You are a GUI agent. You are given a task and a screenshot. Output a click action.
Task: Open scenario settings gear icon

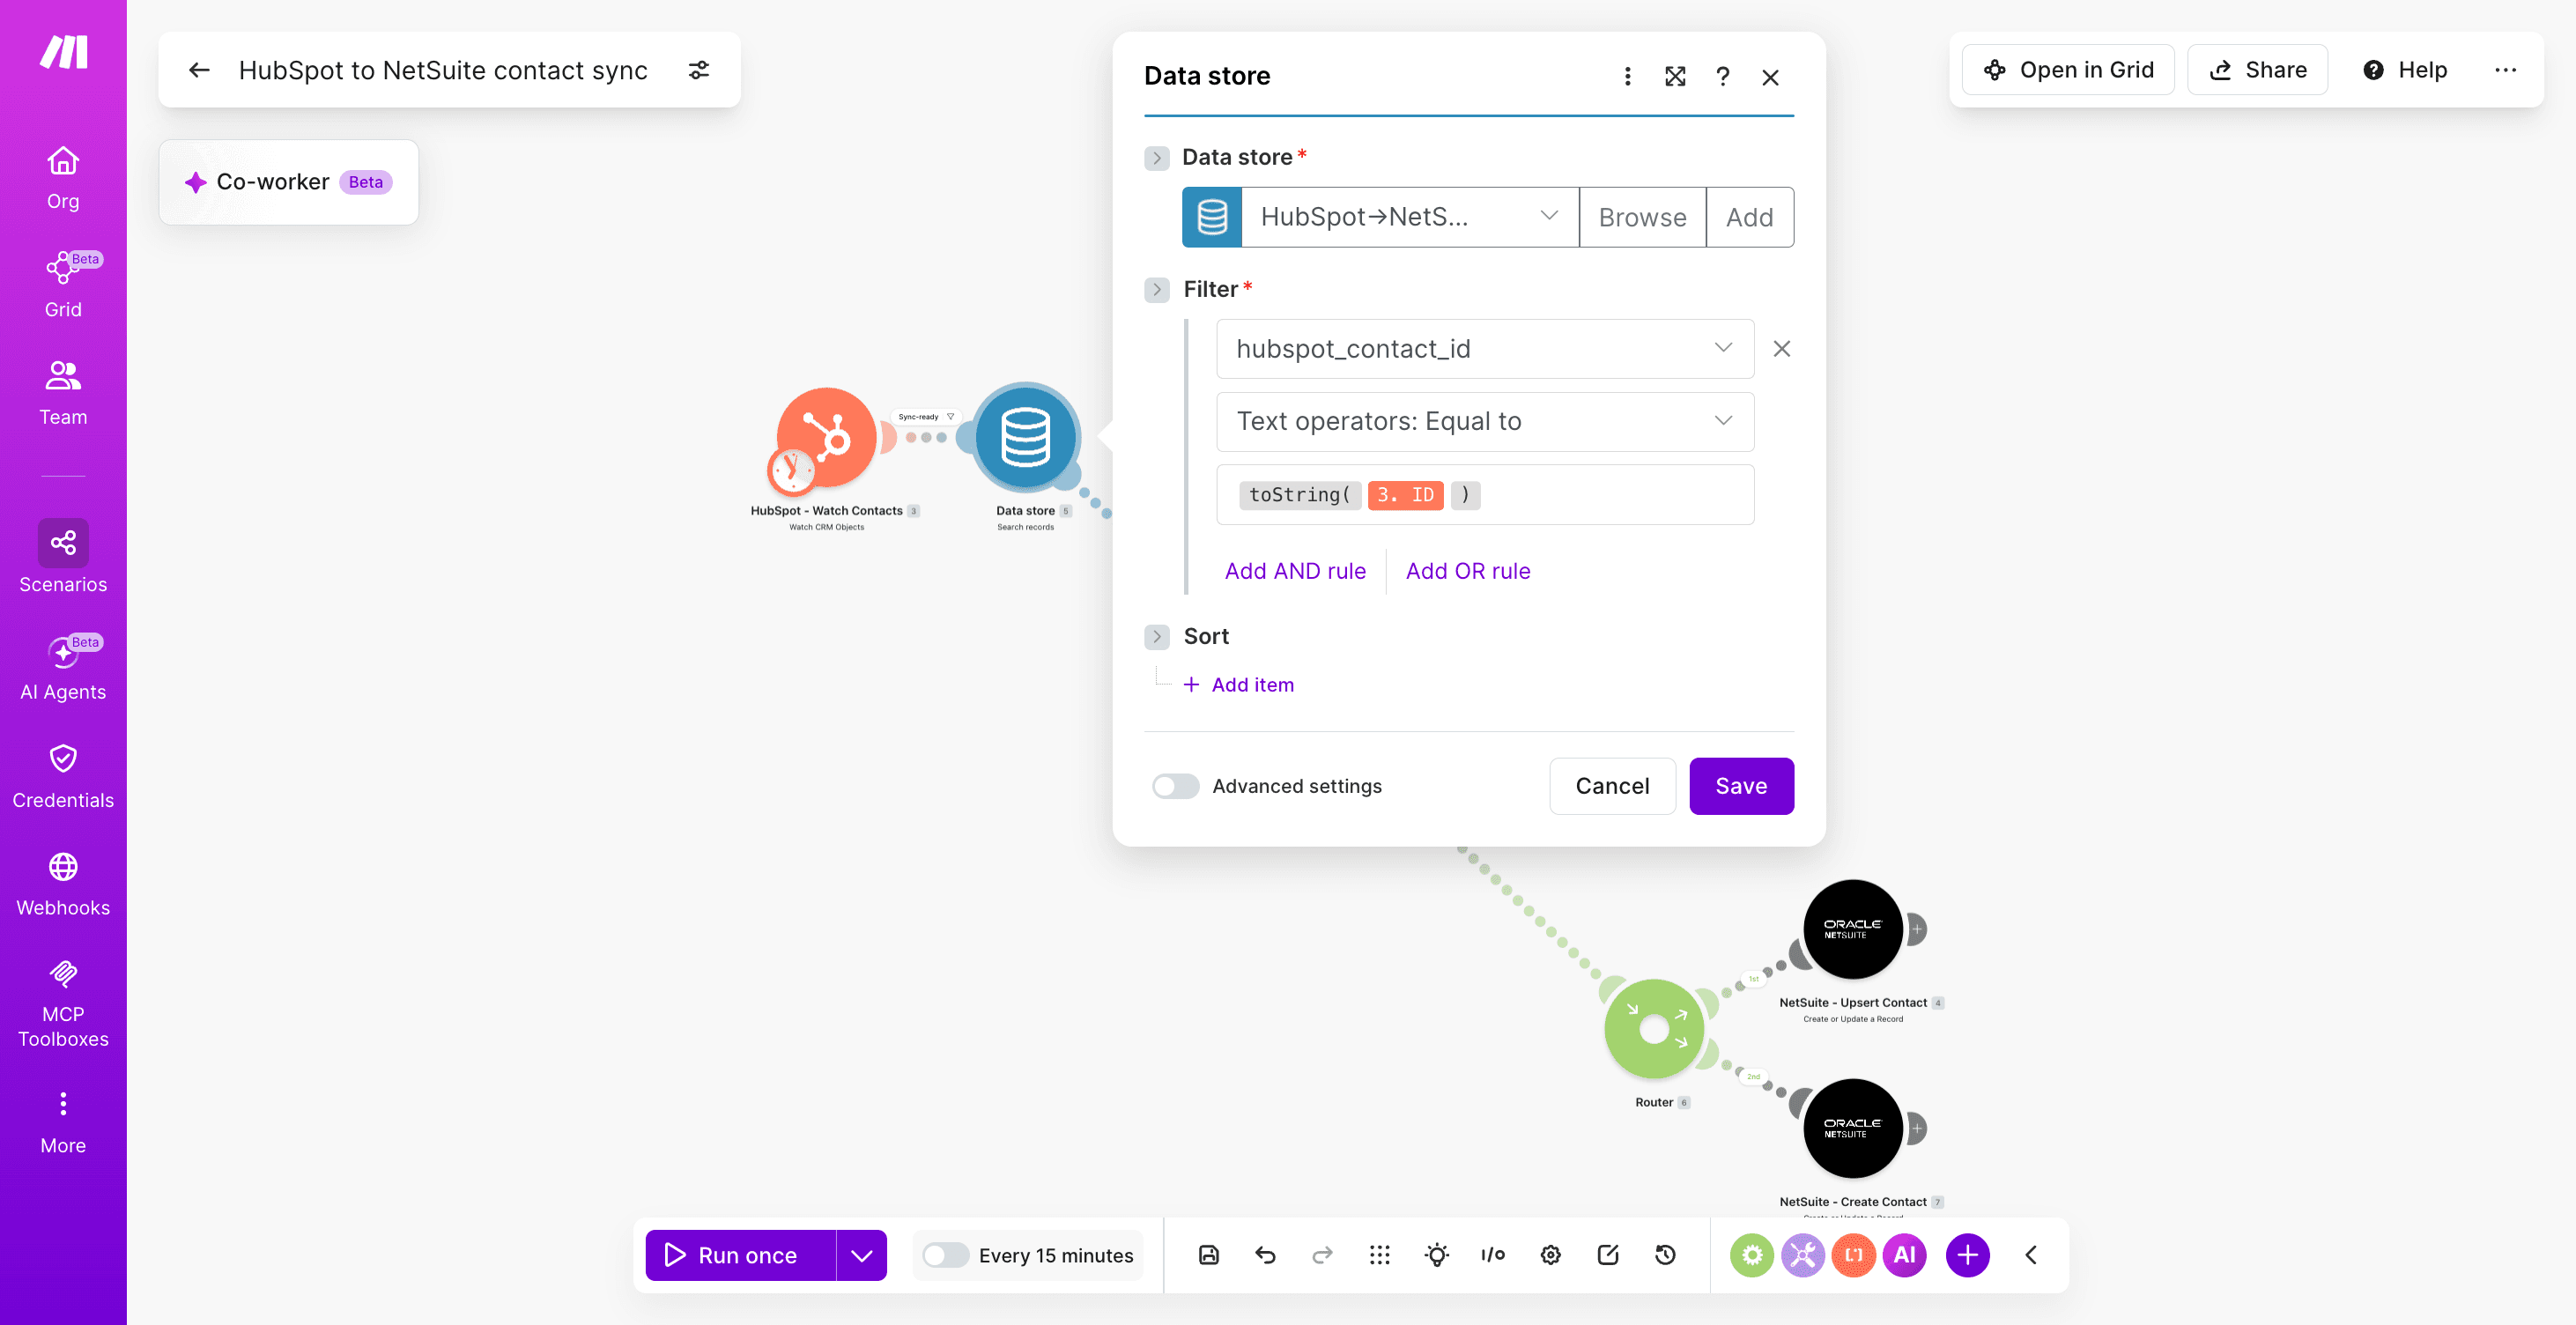[x=1550, y=1255]
